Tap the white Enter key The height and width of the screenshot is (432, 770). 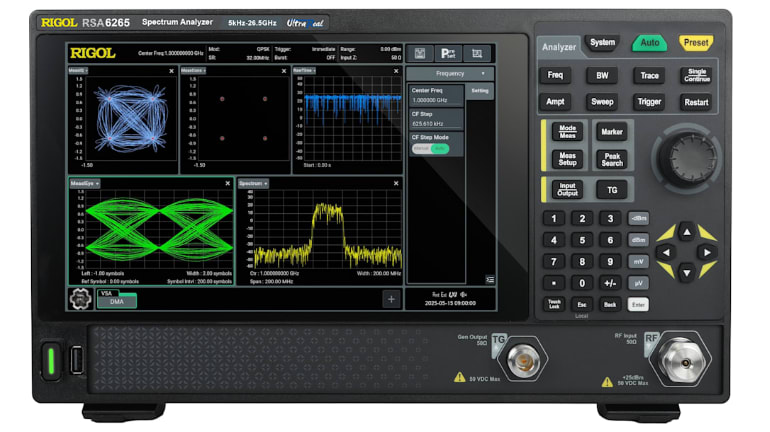point(638,305)
